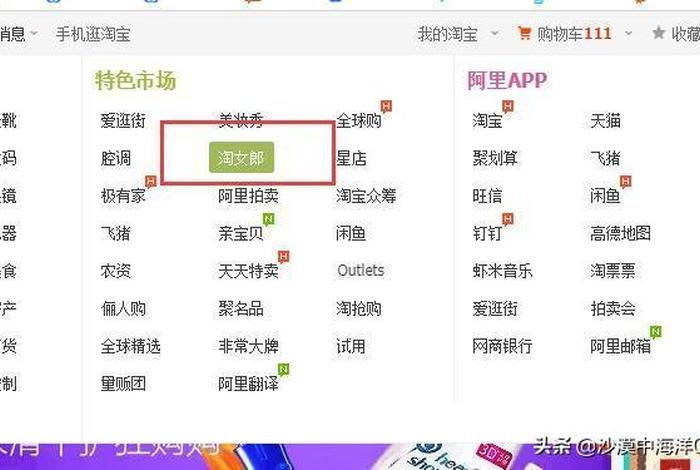
Task: Open the 淘票票 app link
Action: pos(613,270)
